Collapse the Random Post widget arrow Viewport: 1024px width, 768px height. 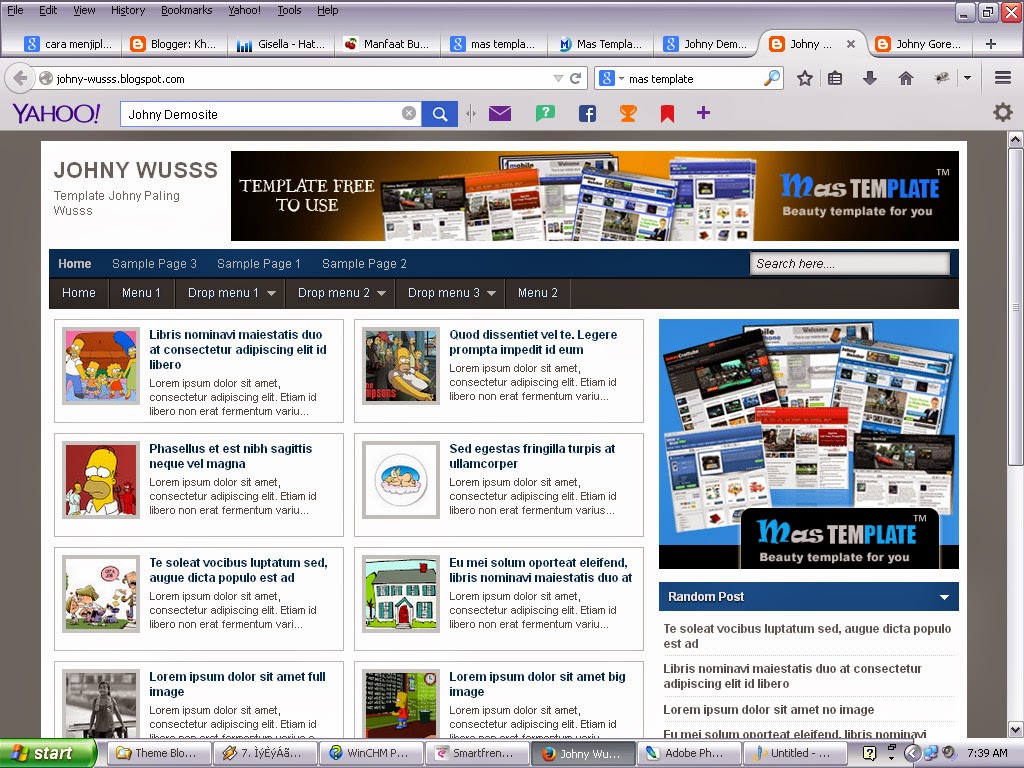(944, 597)
